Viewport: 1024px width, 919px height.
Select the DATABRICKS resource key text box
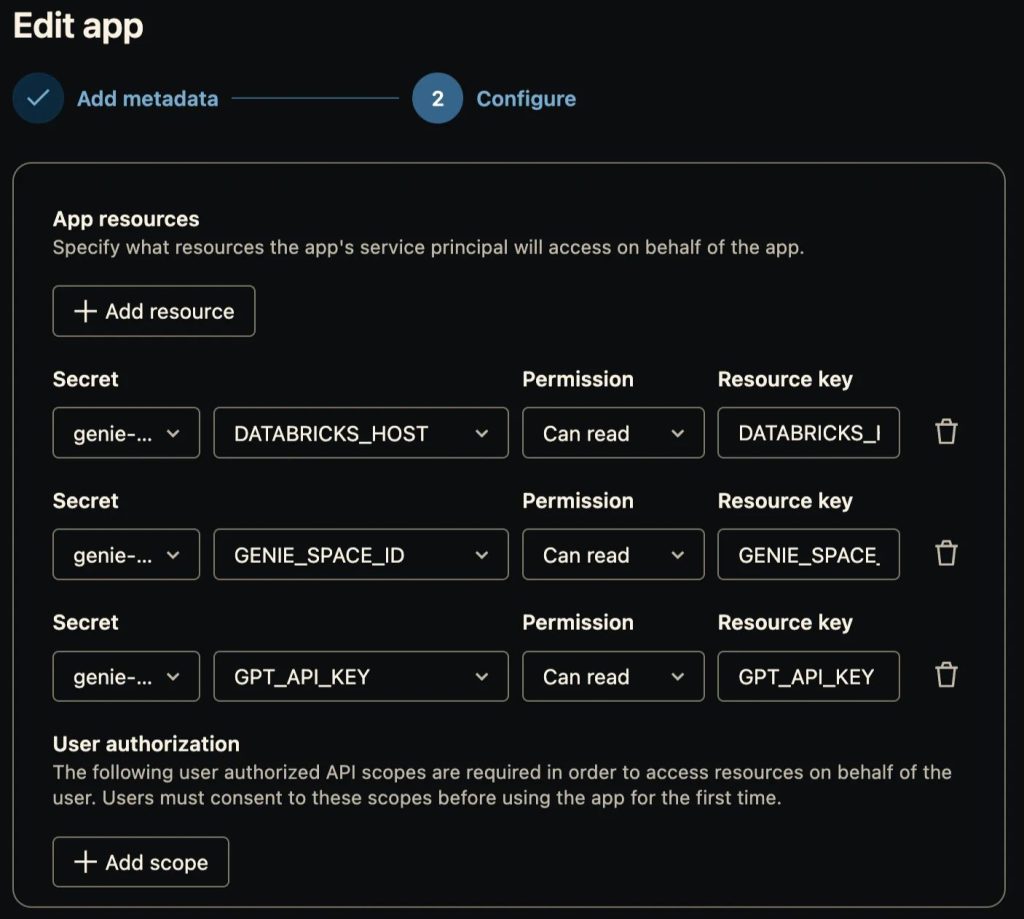click(x=807, y=433)
